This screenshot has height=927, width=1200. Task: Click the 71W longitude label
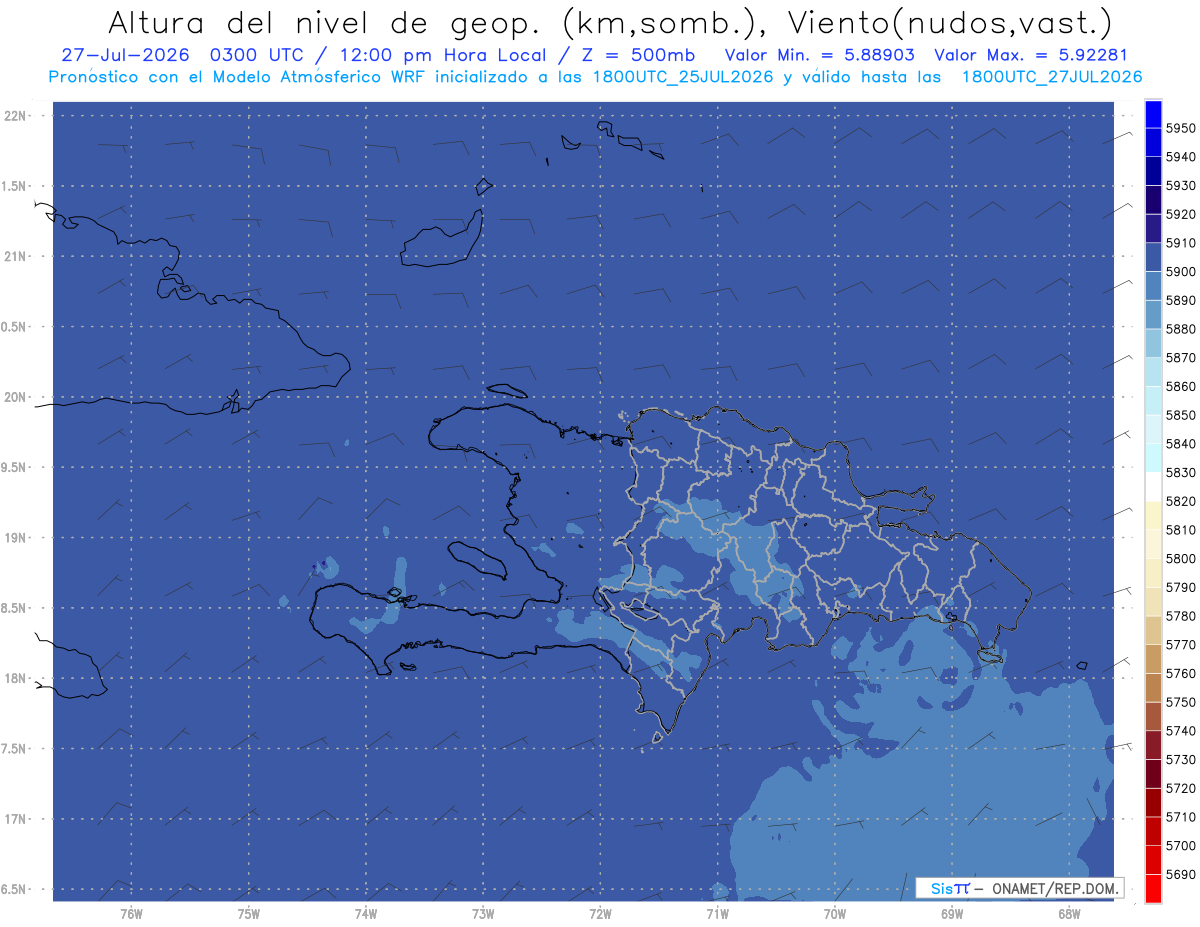click(717, 914)
